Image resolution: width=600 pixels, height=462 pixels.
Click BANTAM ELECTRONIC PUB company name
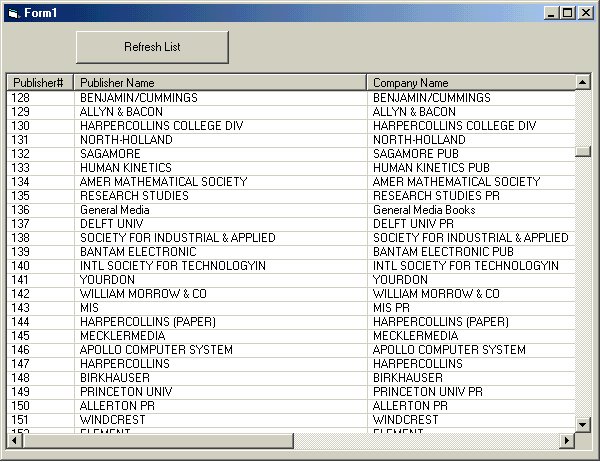pos(443,252)
